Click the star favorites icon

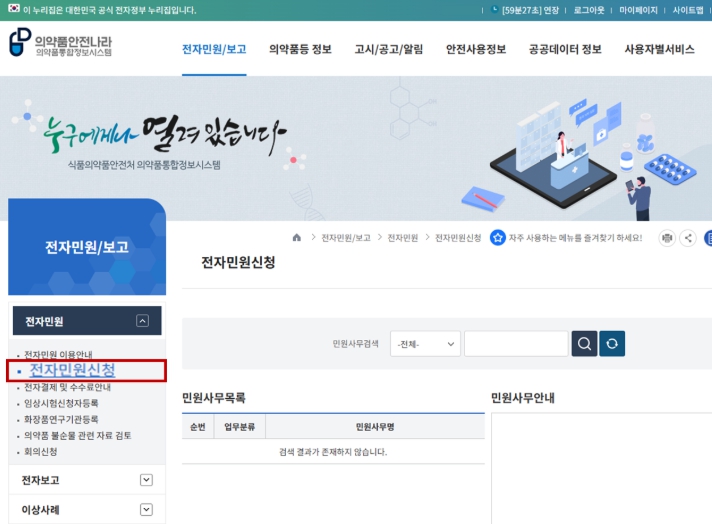497,238
